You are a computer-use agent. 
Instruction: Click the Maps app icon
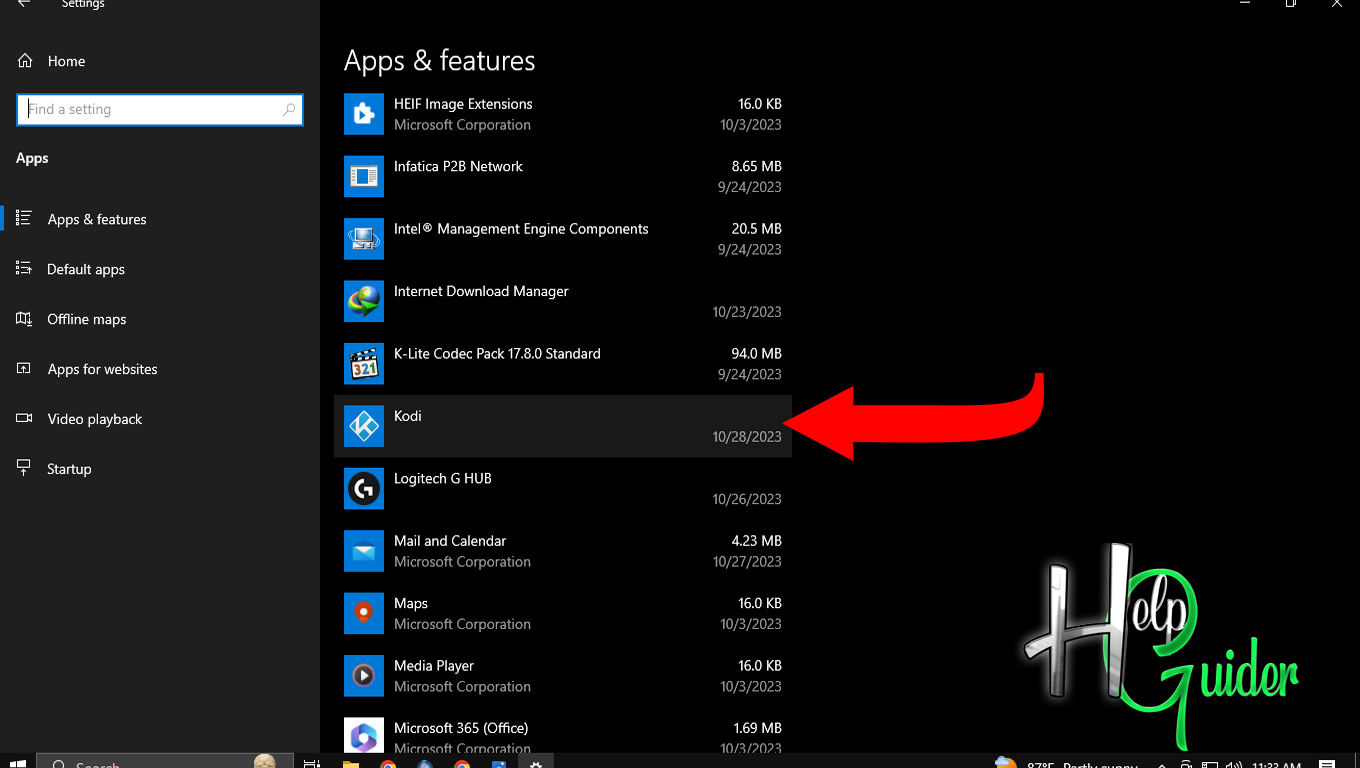pos(364,613)
